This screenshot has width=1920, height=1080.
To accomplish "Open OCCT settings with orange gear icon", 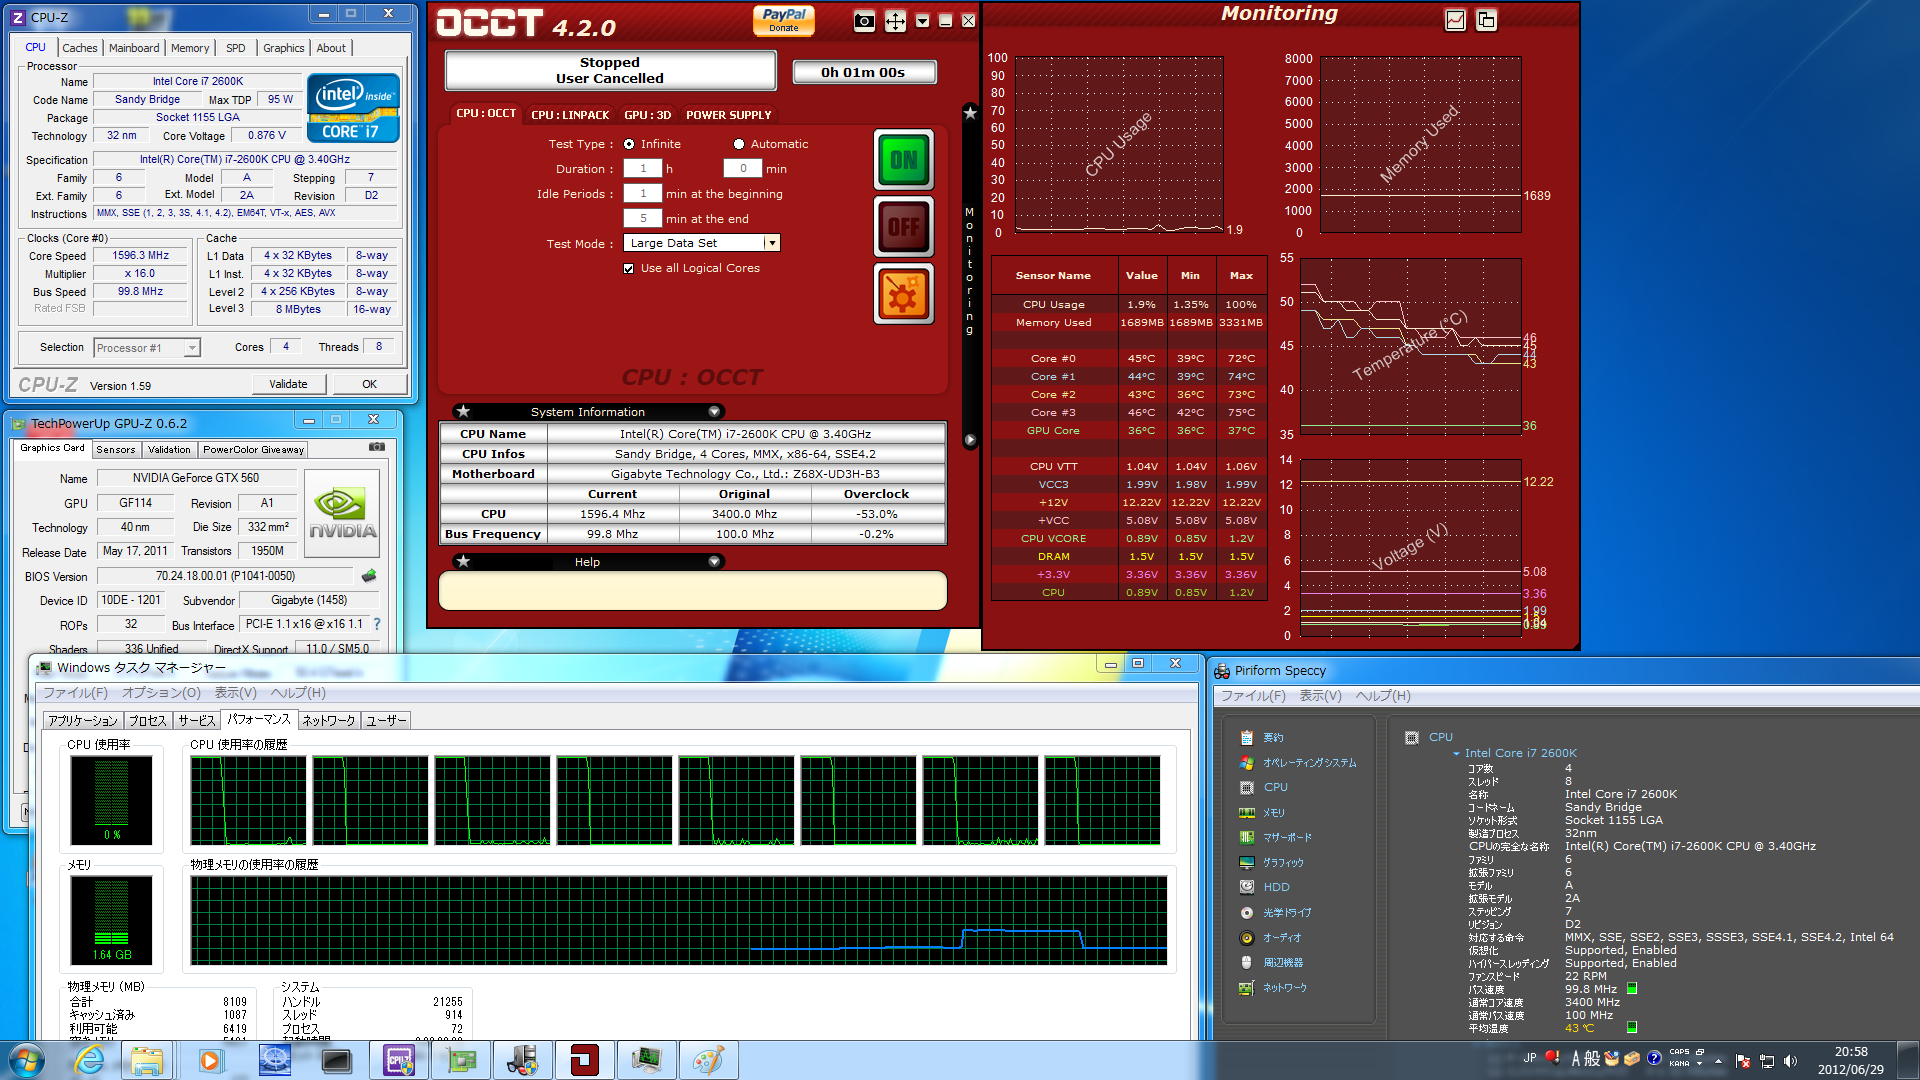I will (903, 294).
